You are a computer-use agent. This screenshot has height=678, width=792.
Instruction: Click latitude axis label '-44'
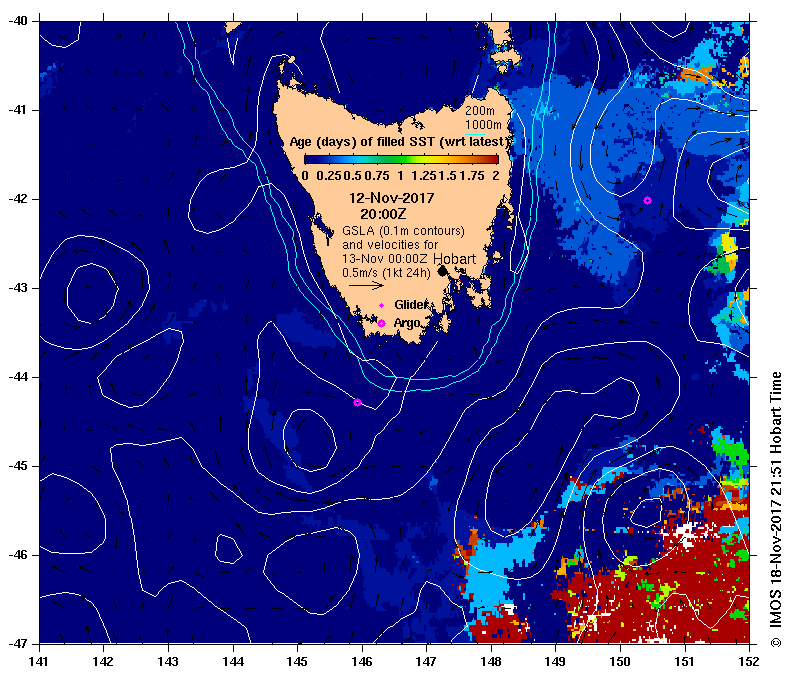[x=18, y=377]
